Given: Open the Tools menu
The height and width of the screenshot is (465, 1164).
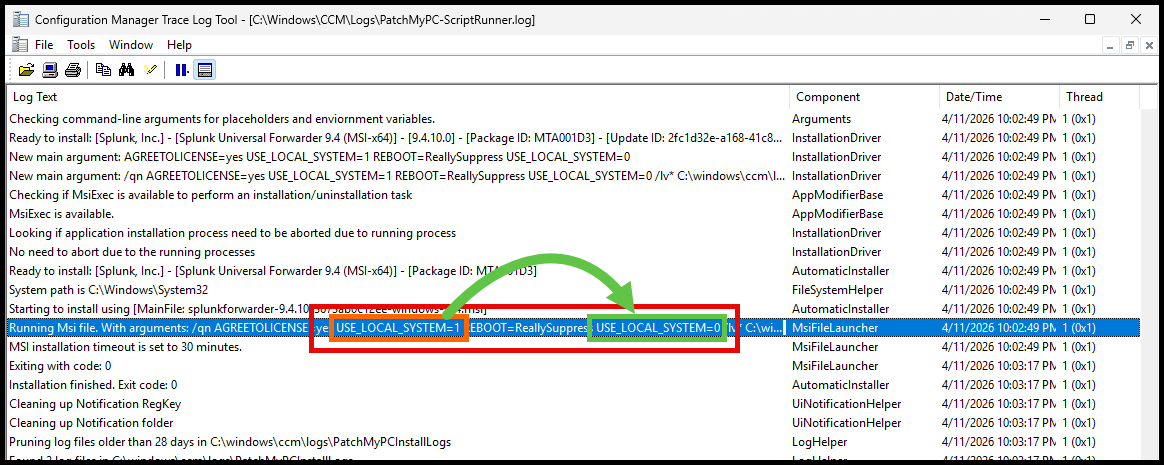Looking at the screenshot, I should (x=81, y=45).
